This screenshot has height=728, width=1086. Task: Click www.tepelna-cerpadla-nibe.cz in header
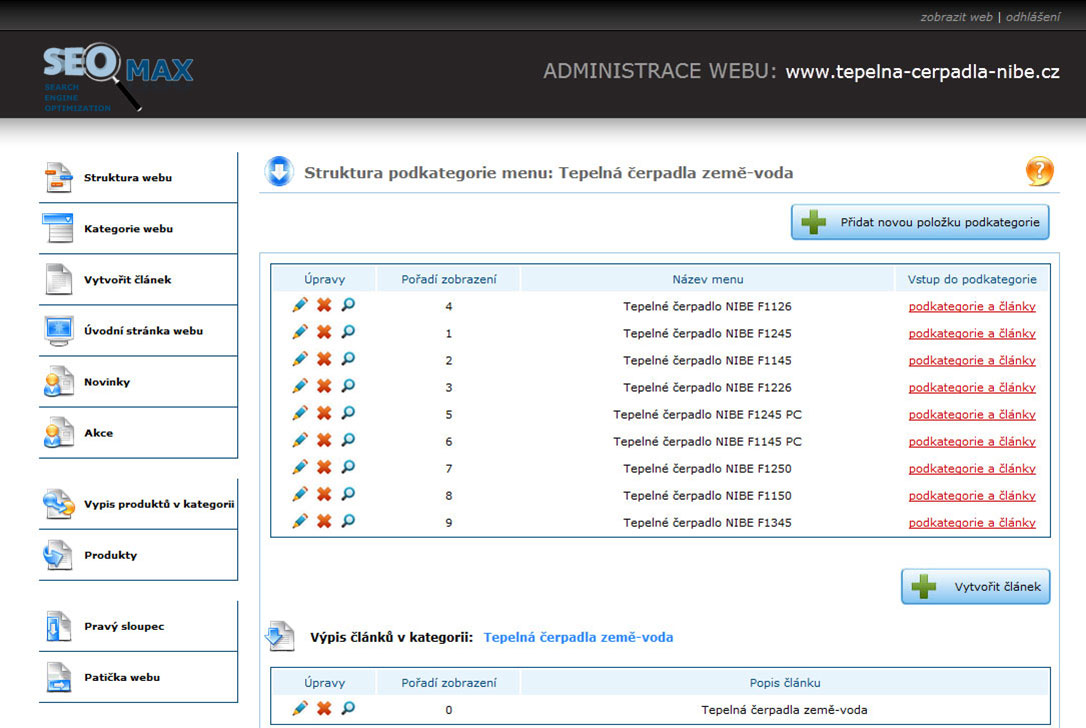(x=923, y=71)
